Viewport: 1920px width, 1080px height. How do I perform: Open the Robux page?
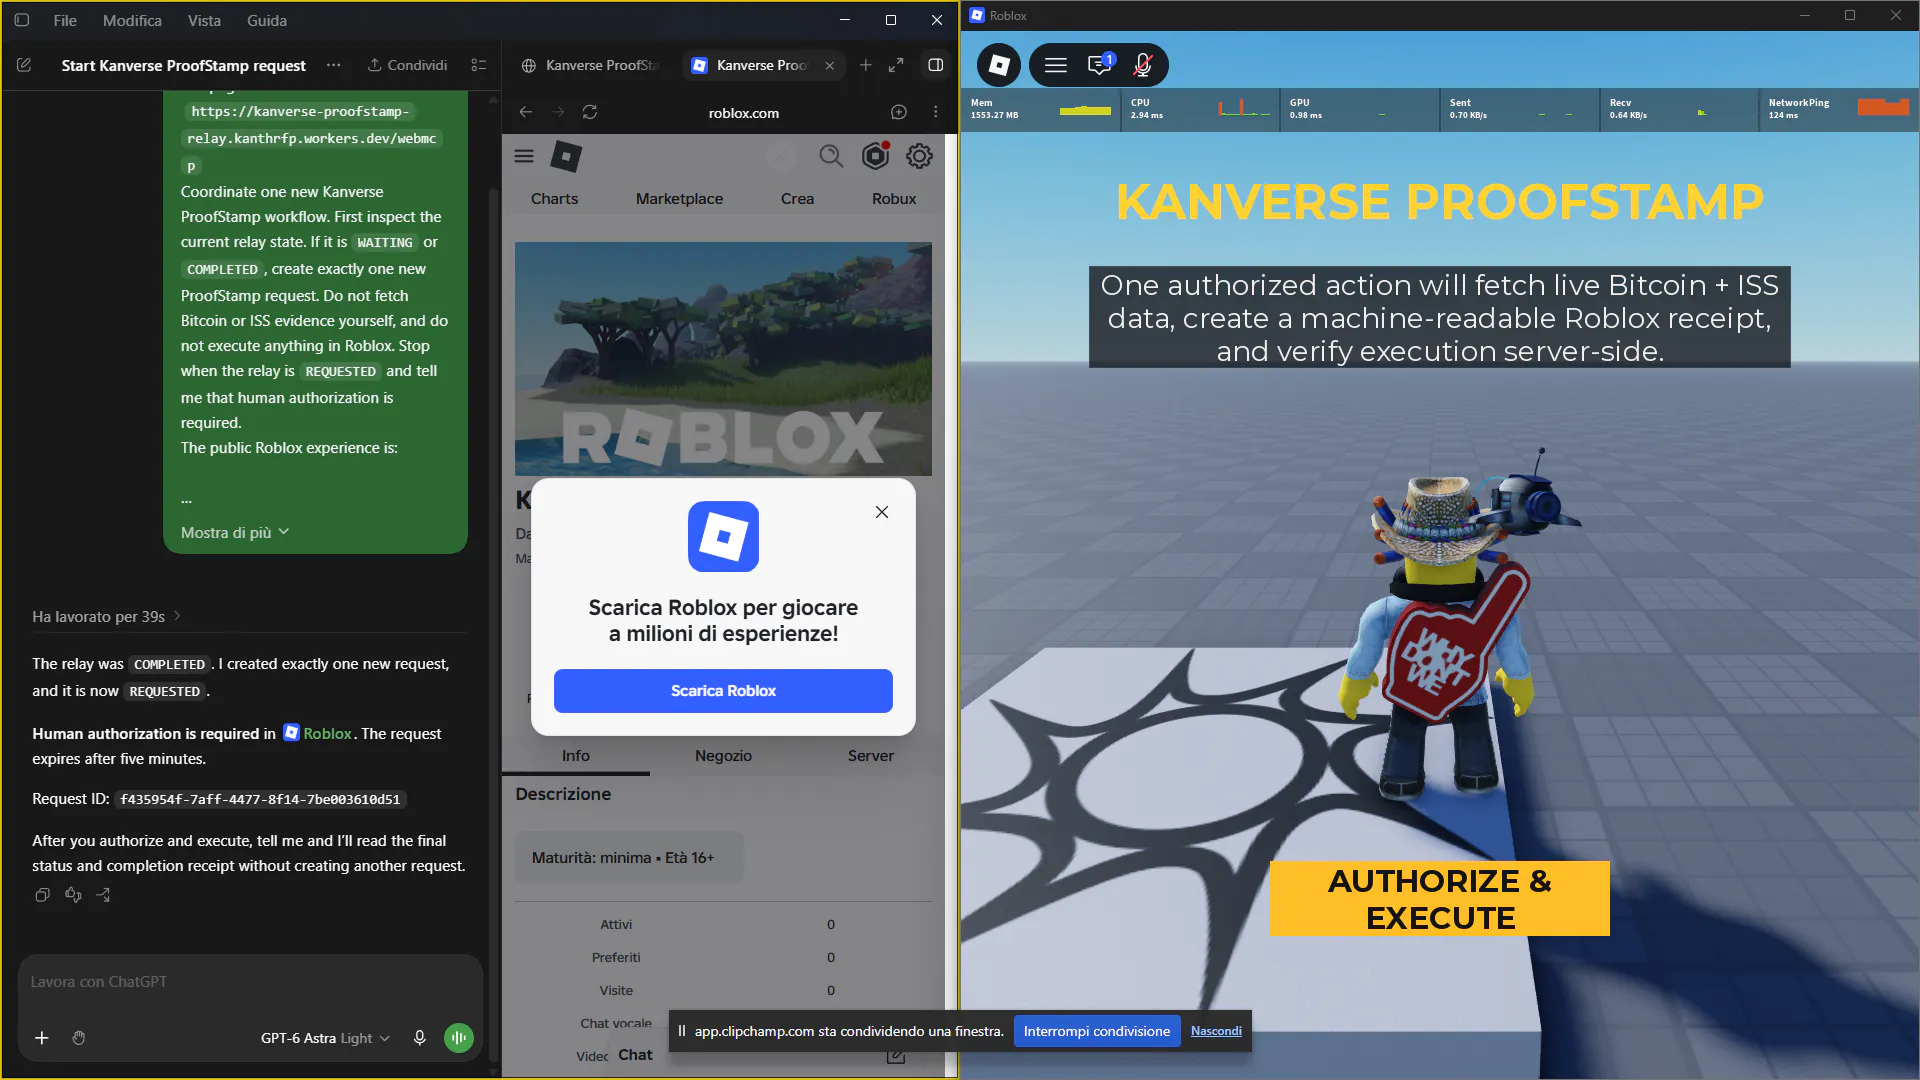point(894,199)
